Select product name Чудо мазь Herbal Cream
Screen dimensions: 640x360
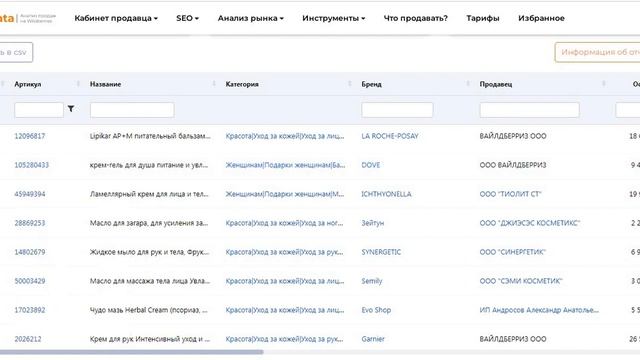click(x=149, y=310)
